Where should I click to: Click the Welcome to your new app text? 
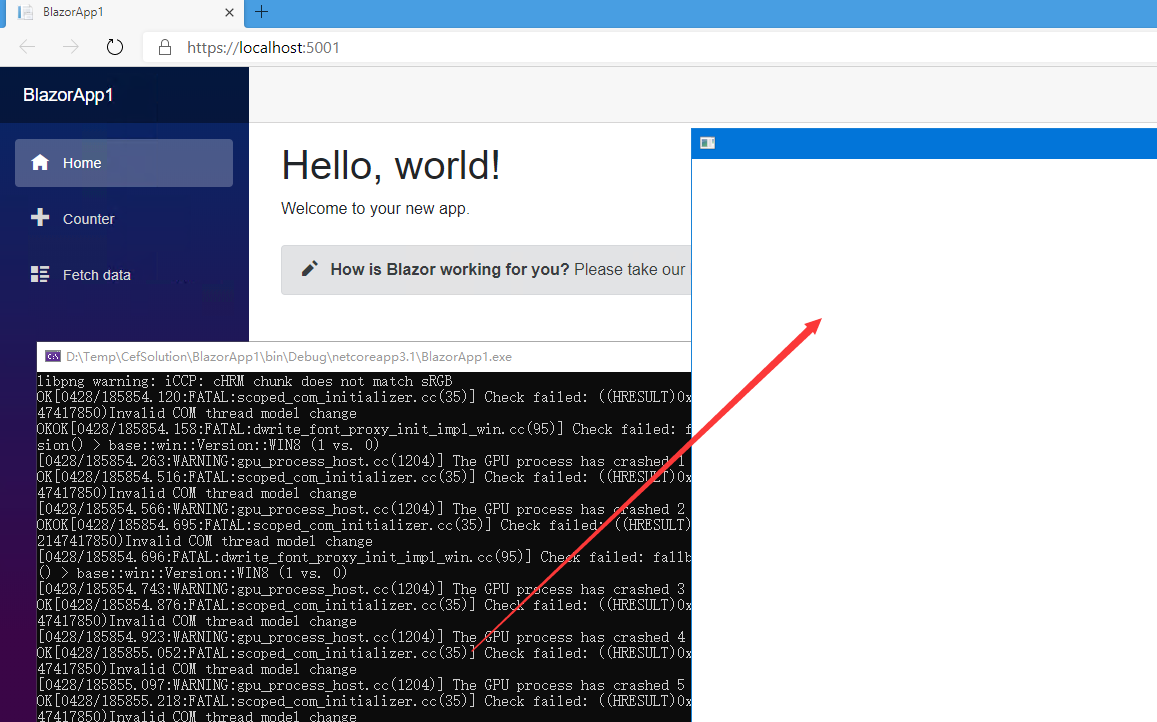coord(375,209)
